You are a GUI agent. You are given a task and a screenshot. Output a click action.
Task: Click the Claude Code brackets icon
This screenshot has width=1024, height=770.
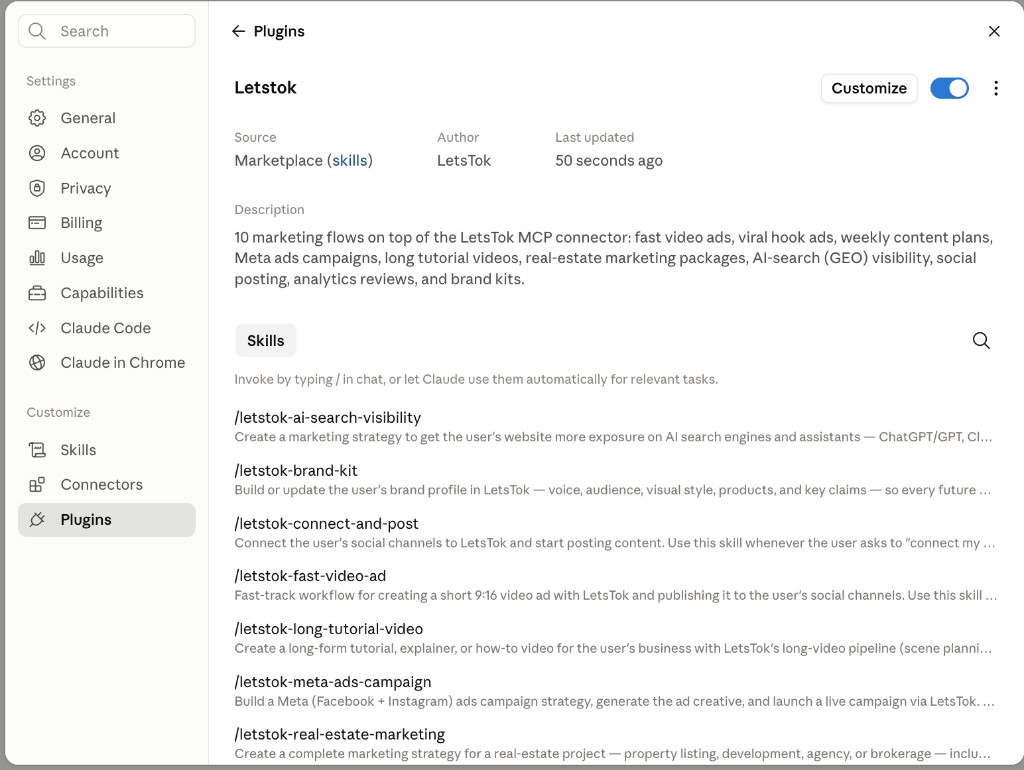point(37,328)
